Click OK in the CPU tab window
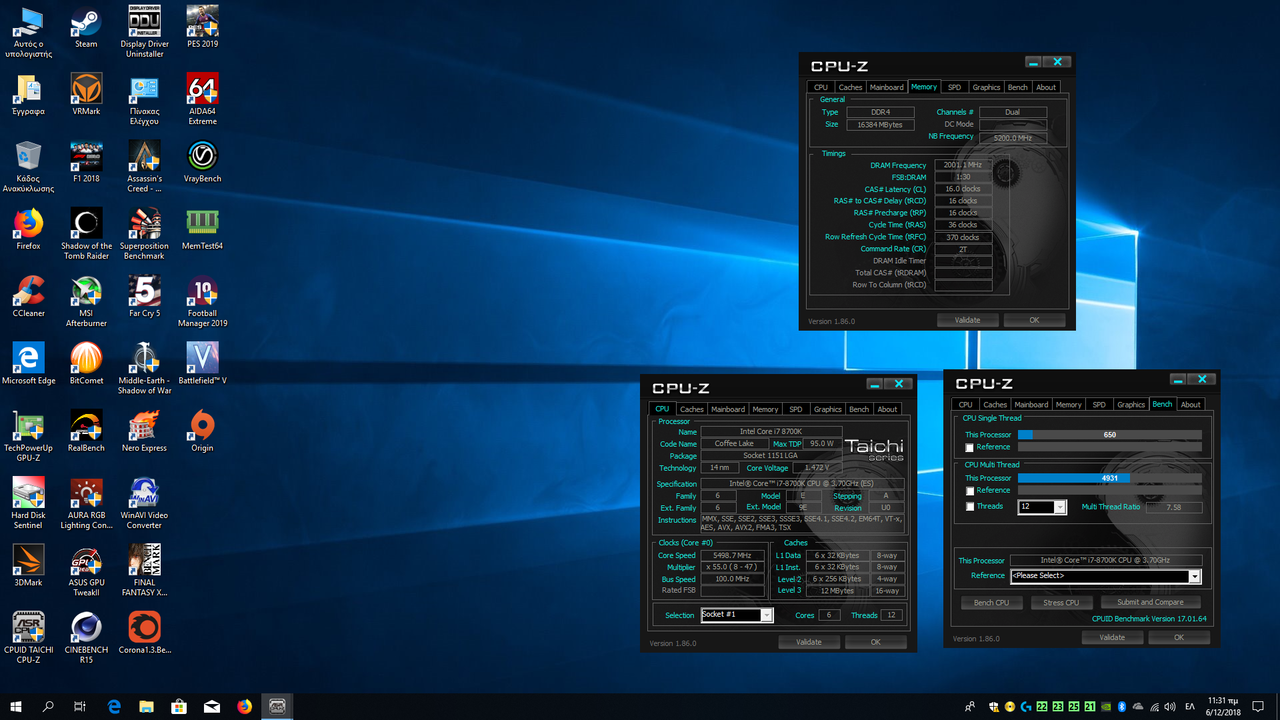This screenshot has width=1280, height=720. (x=875, y=642)
